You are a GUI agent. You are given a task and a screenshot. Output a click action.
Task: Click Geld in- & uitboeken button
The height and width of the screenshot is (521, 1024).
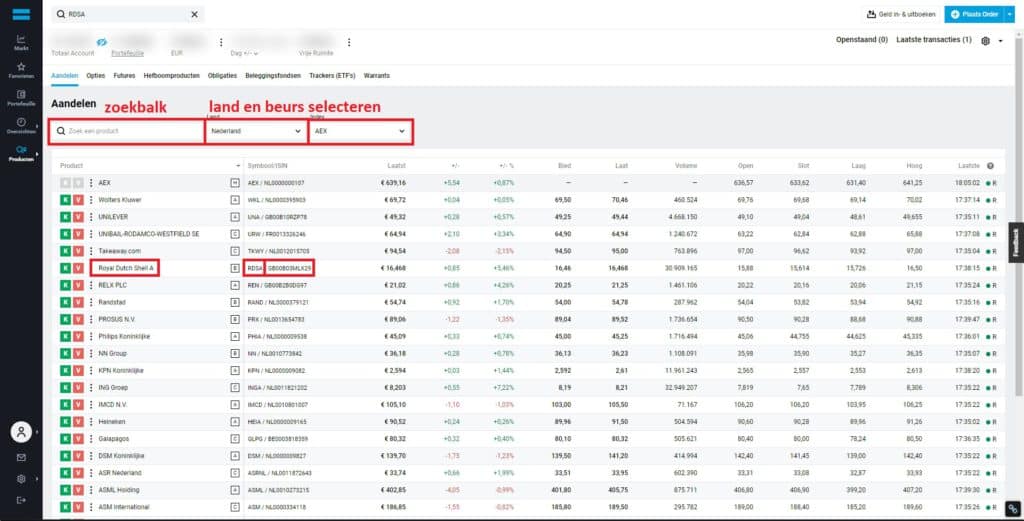(901, 14)
